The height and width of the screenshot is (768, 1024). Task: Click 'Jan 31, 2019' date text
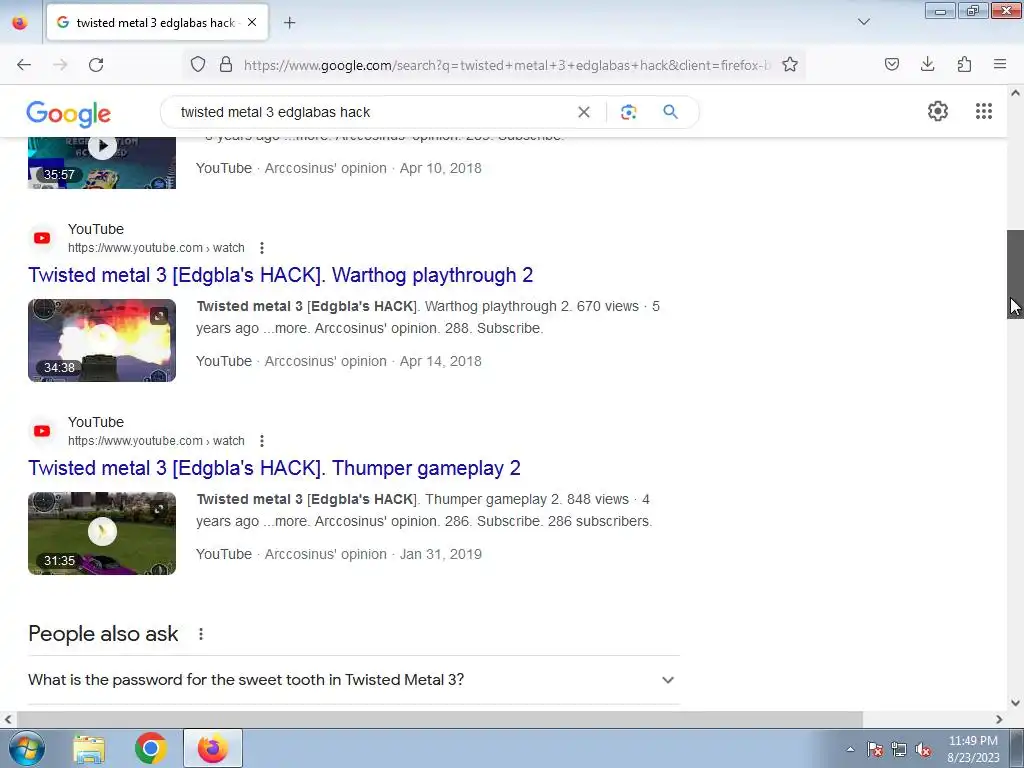tap(441, 554)
